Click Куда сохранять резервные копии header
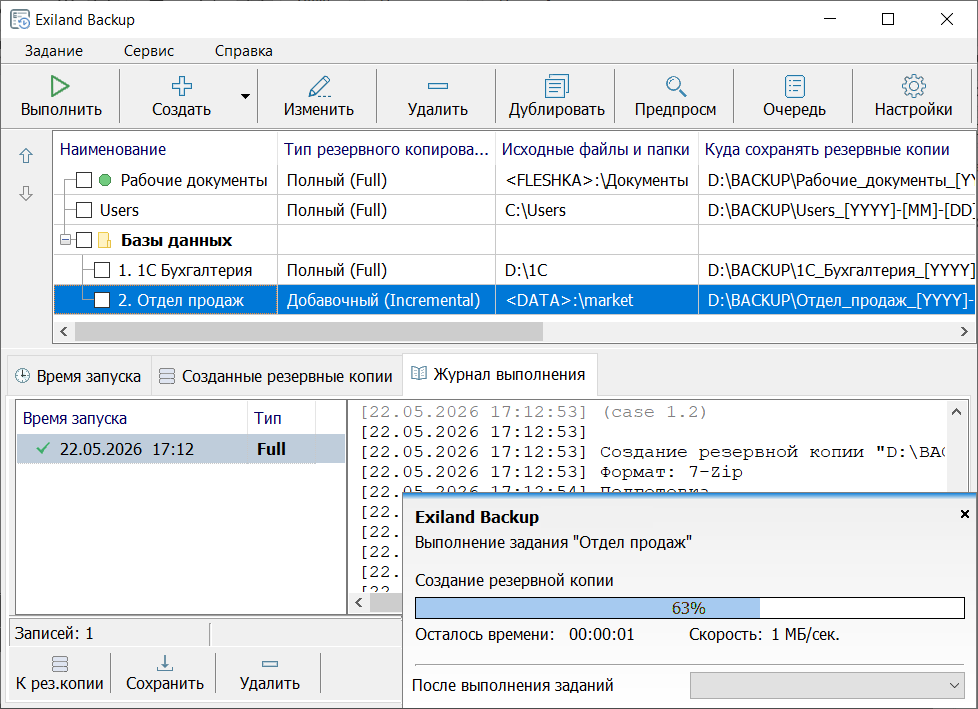 coord(837,149)
